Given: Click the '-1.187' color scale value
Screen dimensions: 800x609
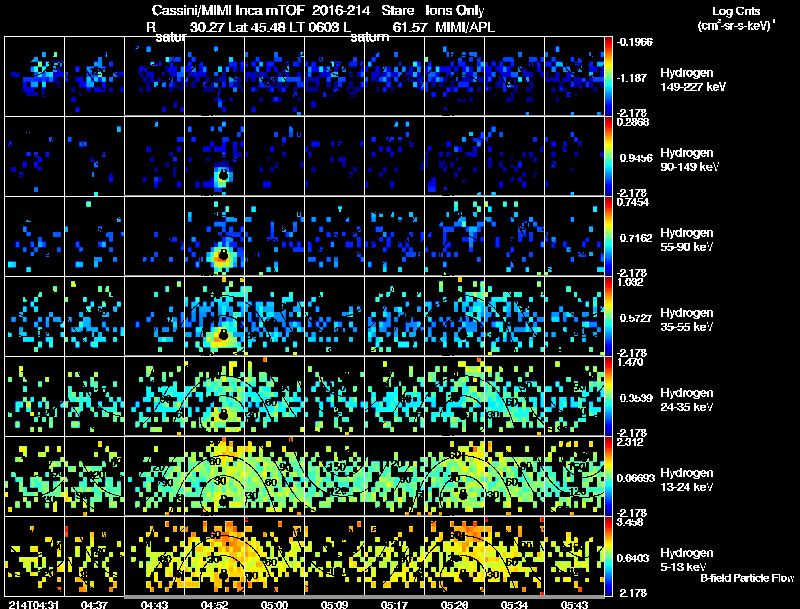Looking at the screenshot, I should pos(632,78).
